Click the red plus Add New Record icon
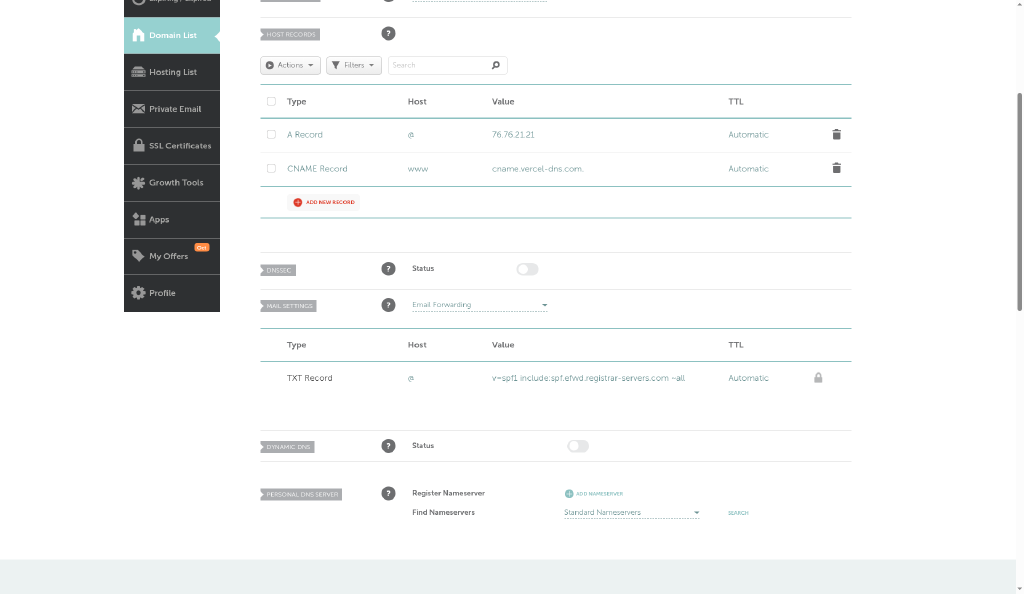Screen dimensions: 1024x594 298,202
